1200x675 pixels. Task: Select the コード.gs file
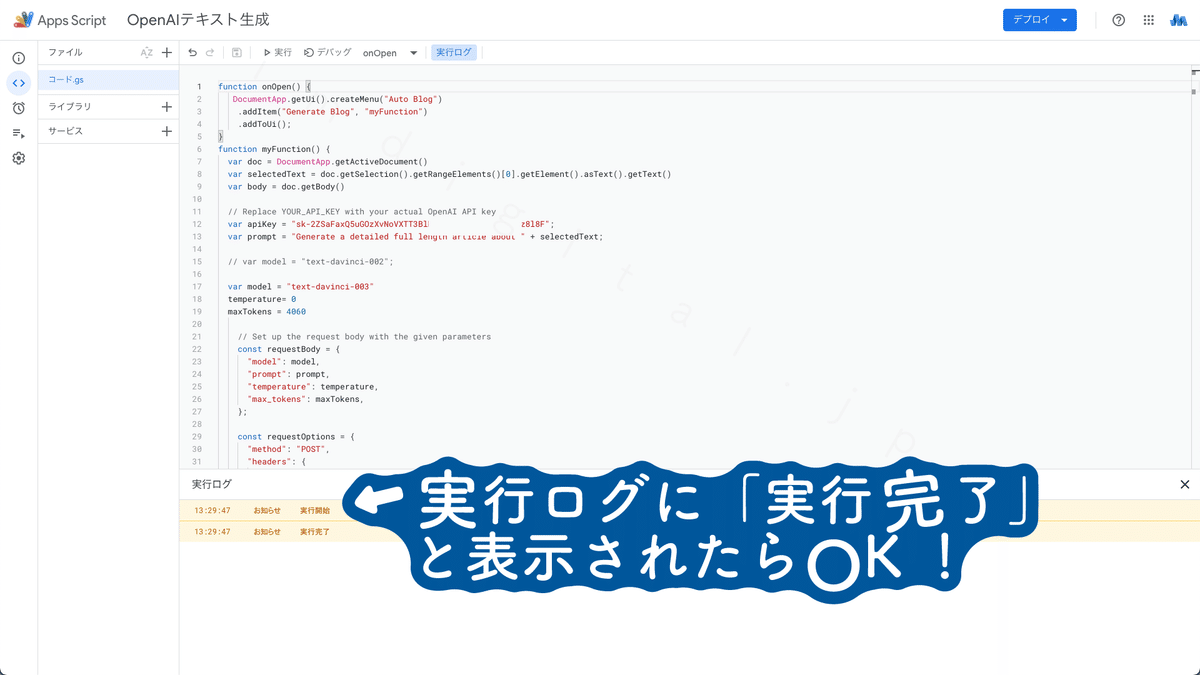pos(108,79)
